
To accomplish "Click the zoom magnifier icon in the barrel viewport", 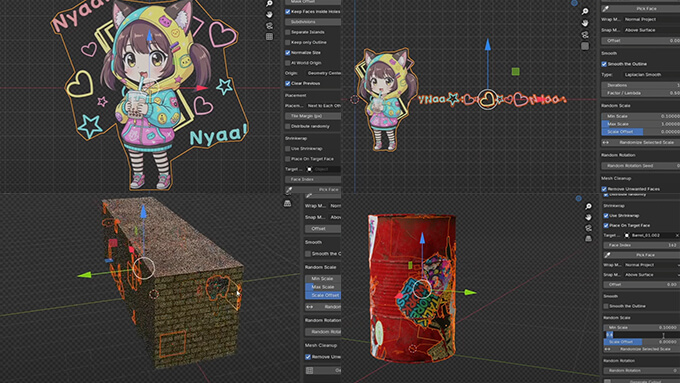I will (588, 206).
